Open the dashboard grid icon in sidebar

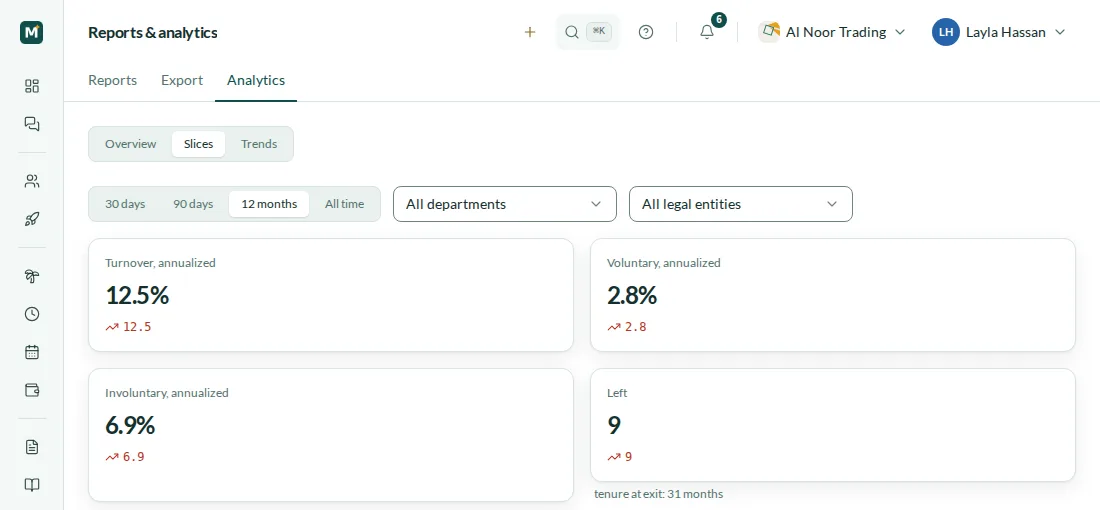click(x=32, y=86)
